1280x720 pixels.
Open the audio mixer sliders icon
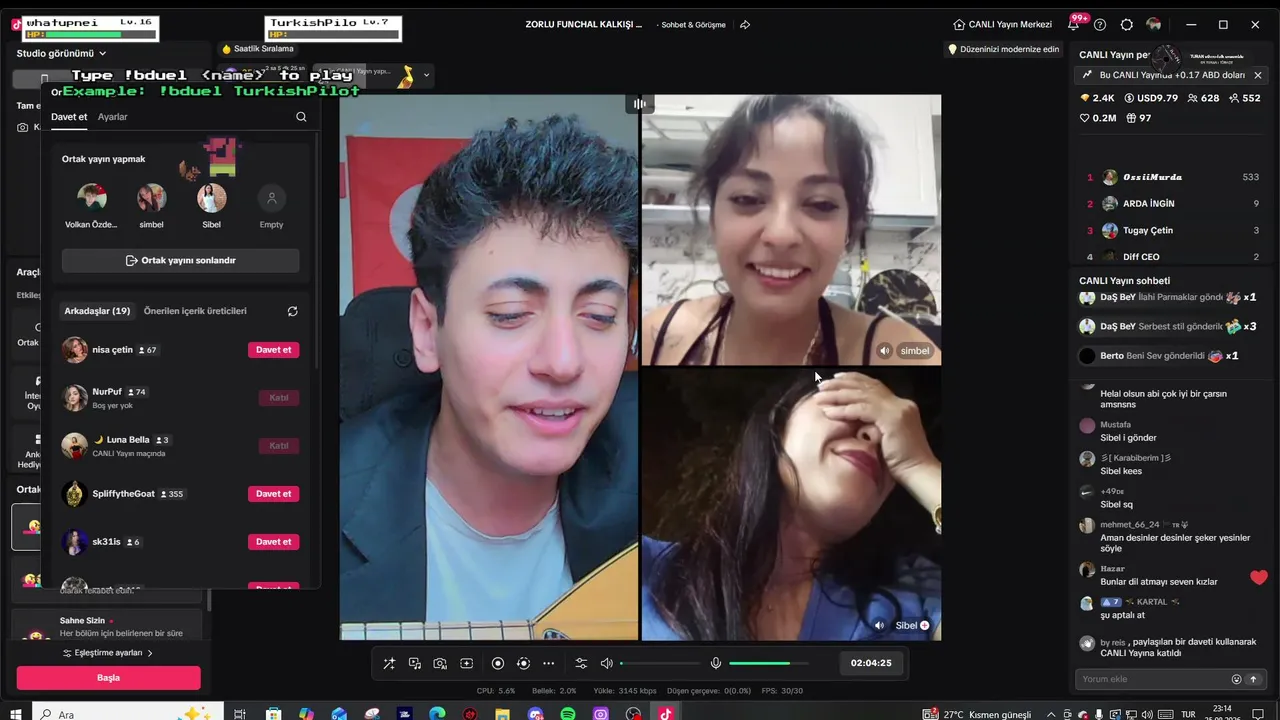point(581,663)
